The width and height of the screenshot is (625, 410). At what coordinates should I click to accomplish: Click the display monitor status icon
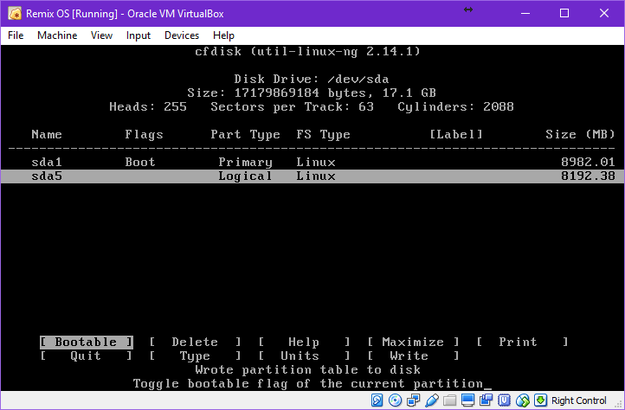(x=468, y=400)
